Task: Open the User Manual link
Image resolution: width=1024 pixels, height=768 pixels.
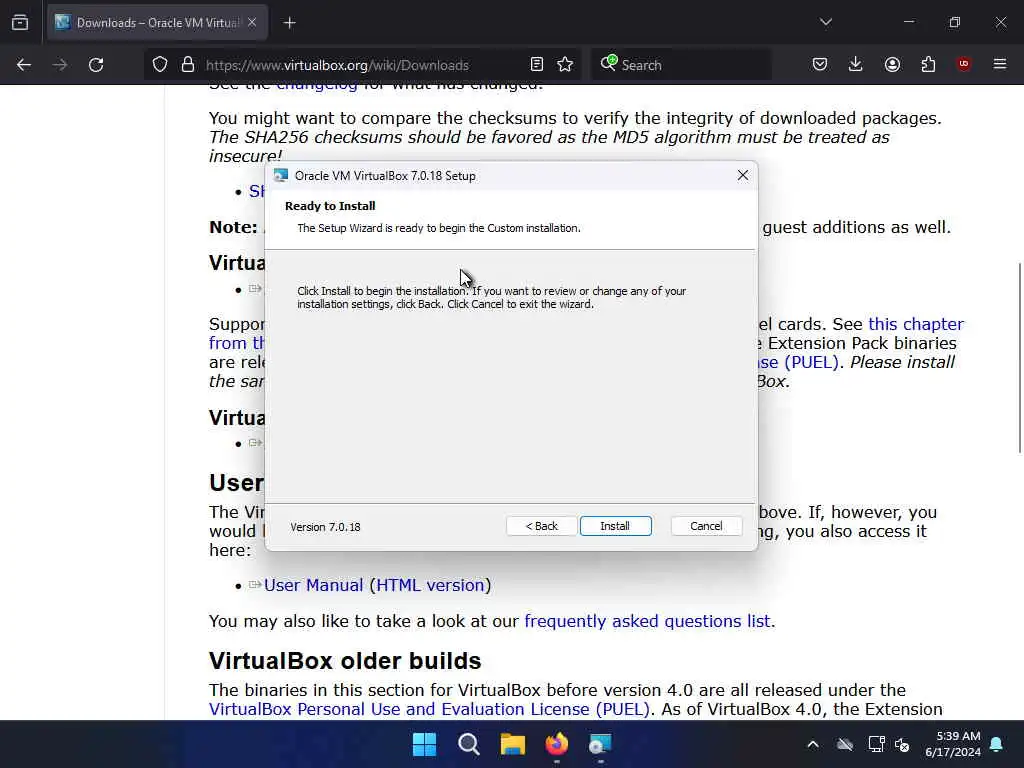Action: (313, 585)
